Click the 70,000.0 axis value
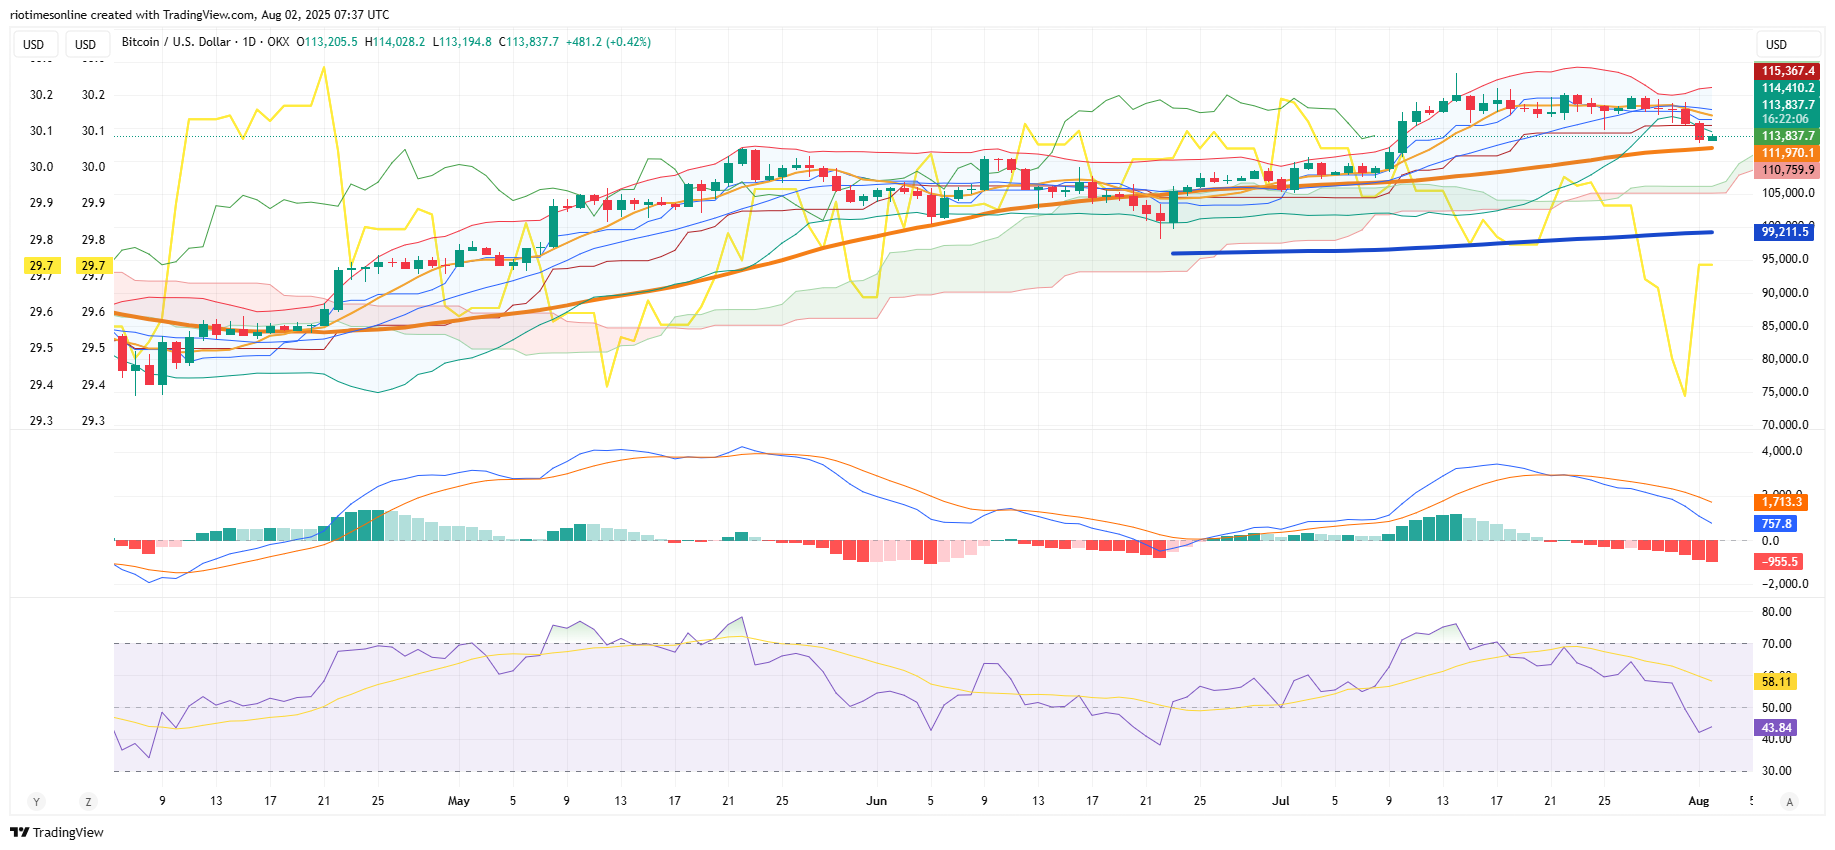This screenshot has width=1835, height=850. click(1787, 425)
